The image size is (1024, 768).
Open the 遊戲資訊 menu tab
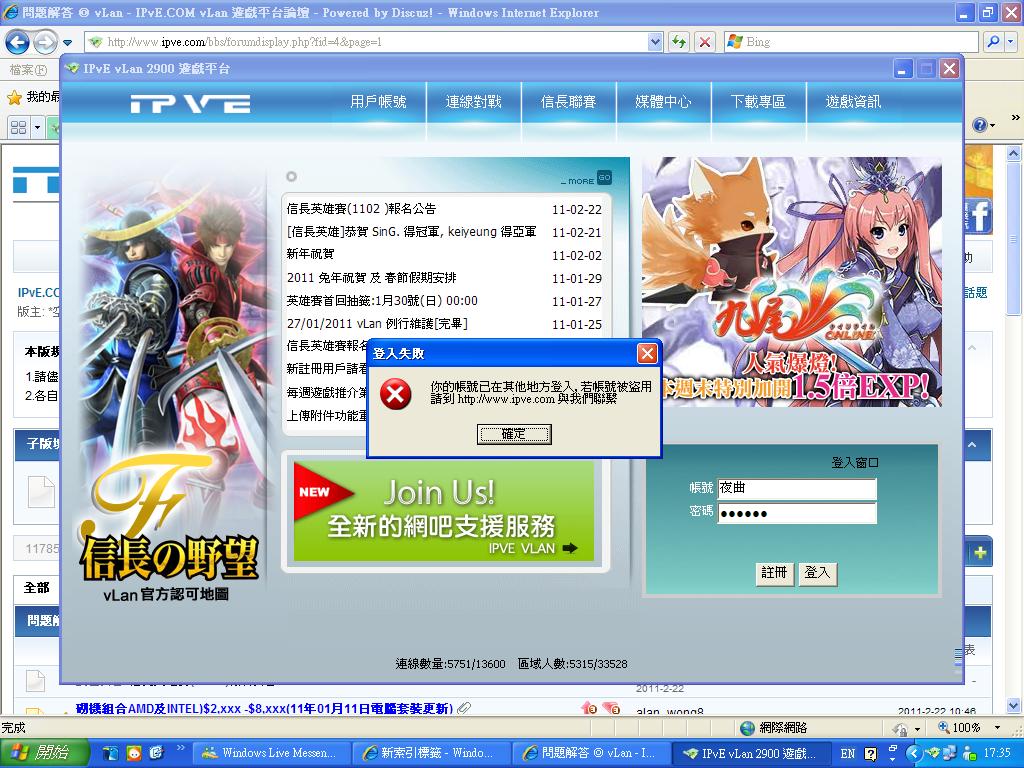click(854, 102)
